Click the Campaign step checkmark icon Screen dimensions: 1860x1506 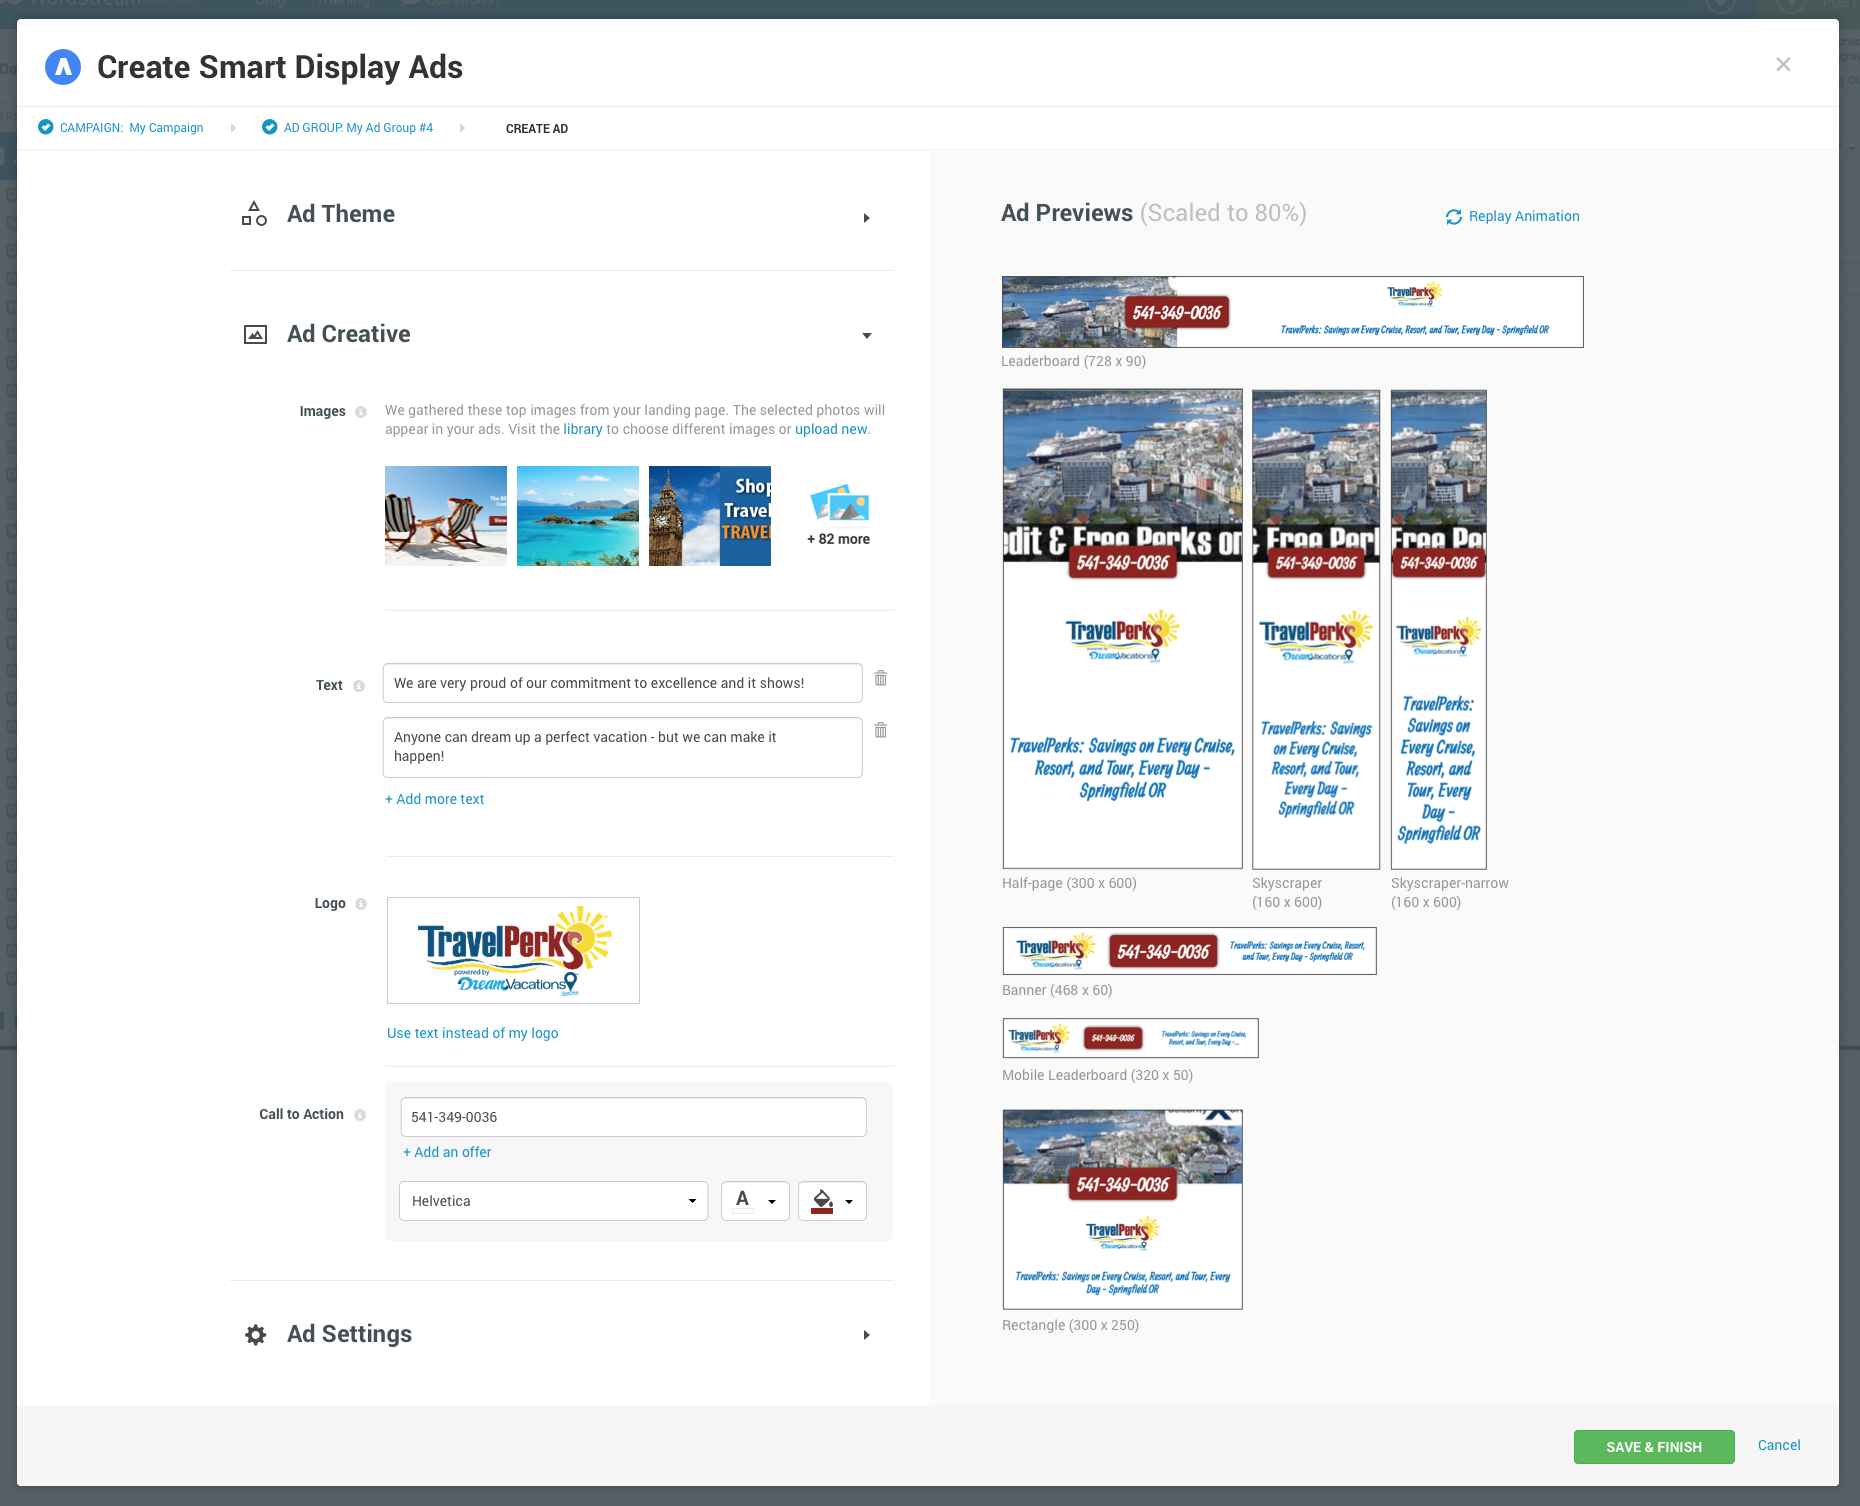[x=45, y=127]
